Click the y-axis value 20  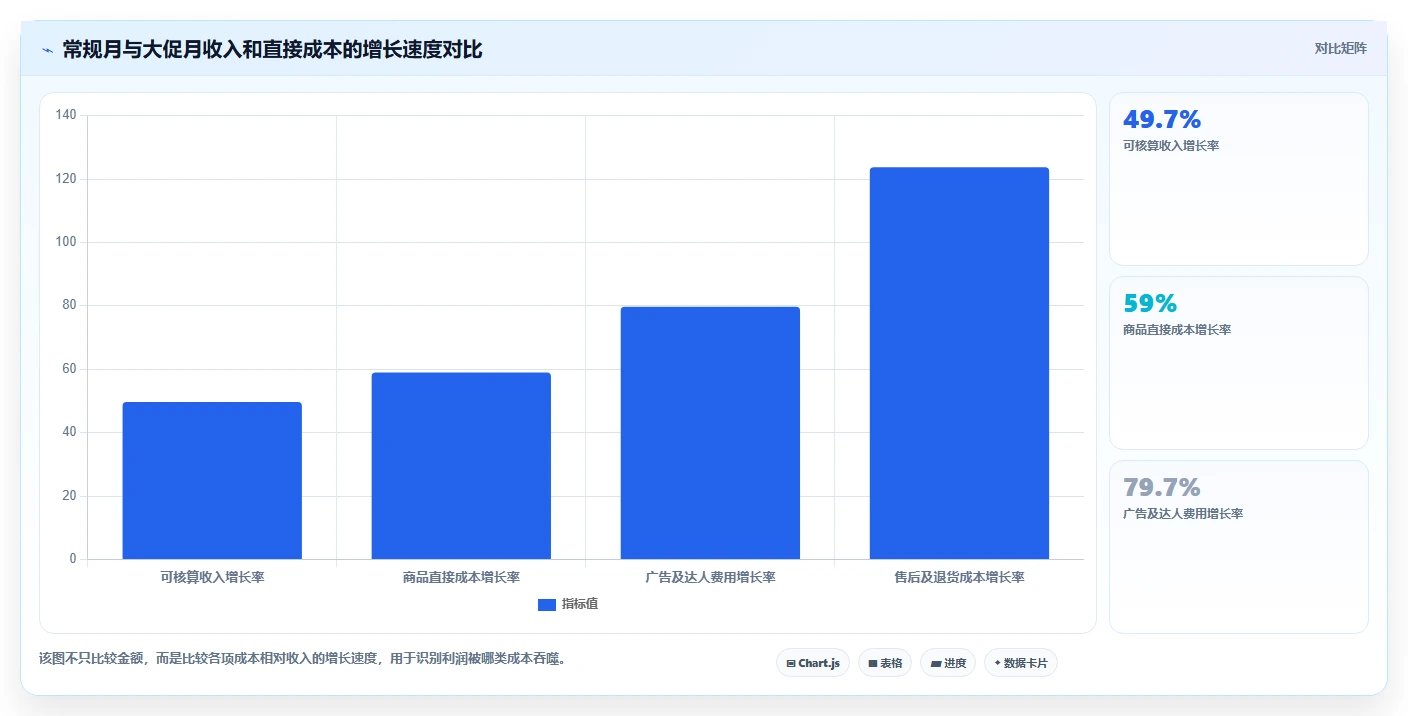tap(69, 496)
